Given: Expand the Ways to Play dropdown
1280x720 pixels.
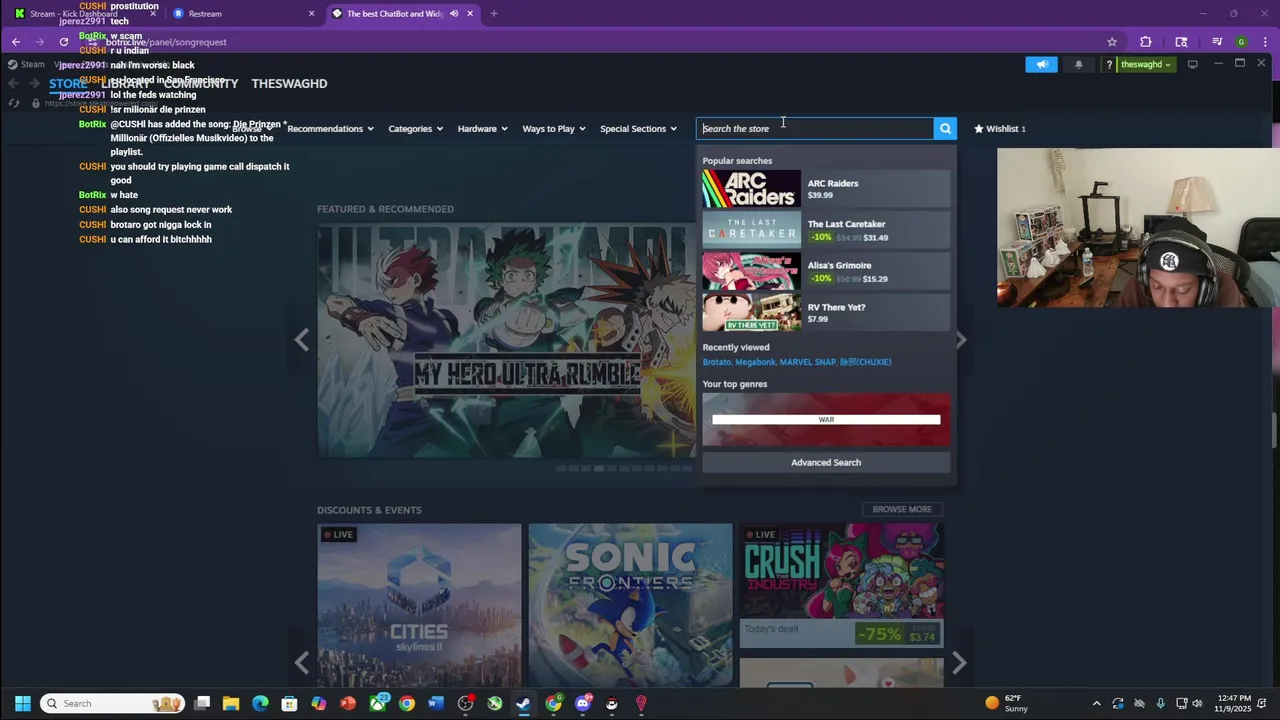Looking at the screenshot, I should tap(554, 128).
